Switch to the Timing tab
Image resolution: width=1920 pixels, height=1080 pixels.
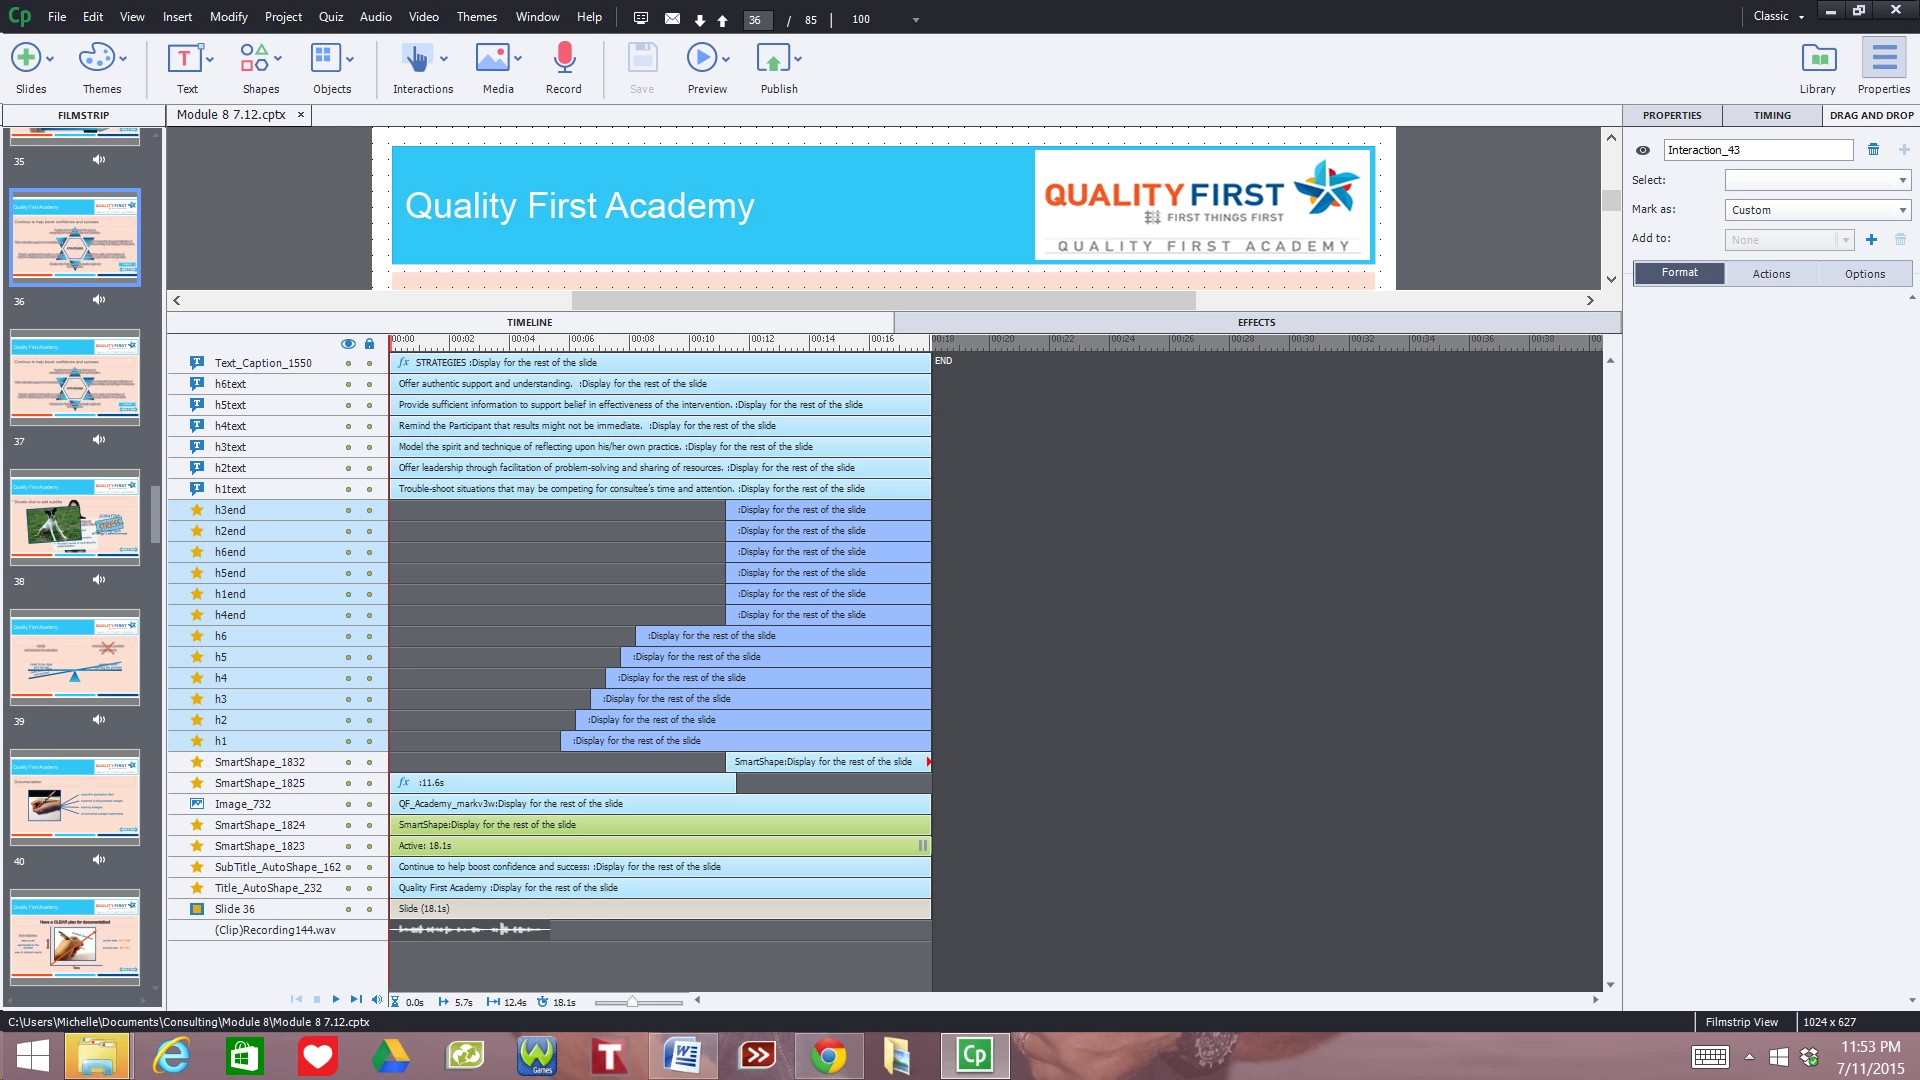1771,115
